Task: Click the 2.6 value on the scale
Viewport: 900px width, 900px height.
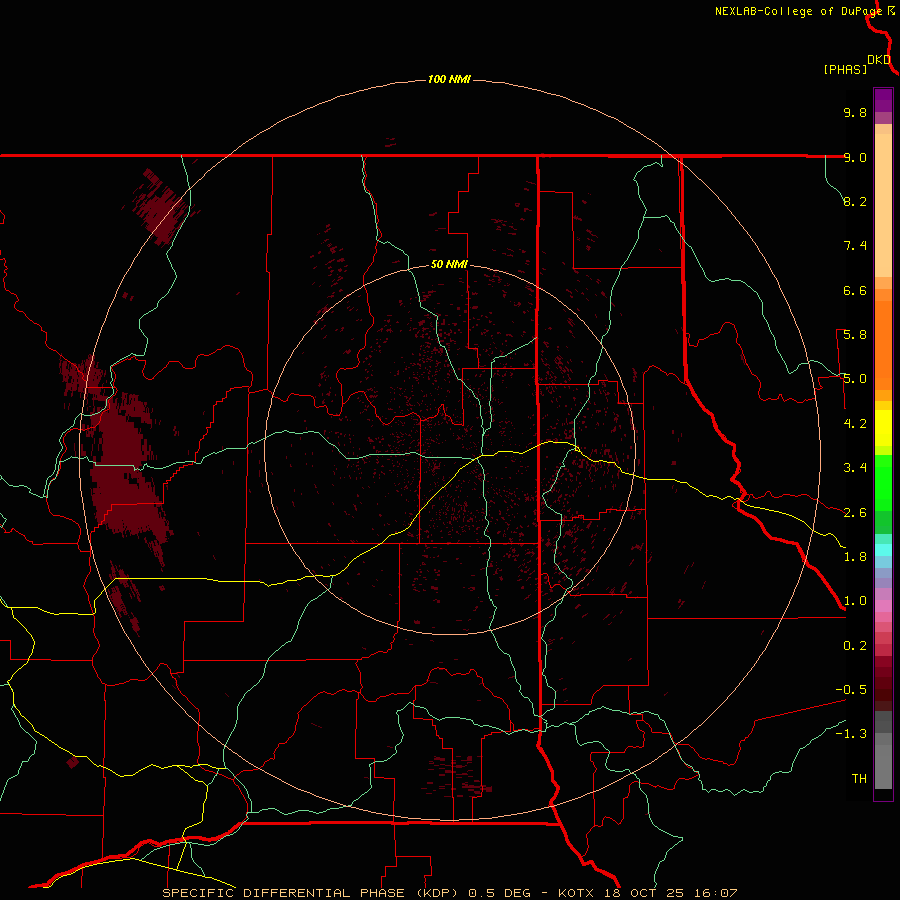Action: 855,513
